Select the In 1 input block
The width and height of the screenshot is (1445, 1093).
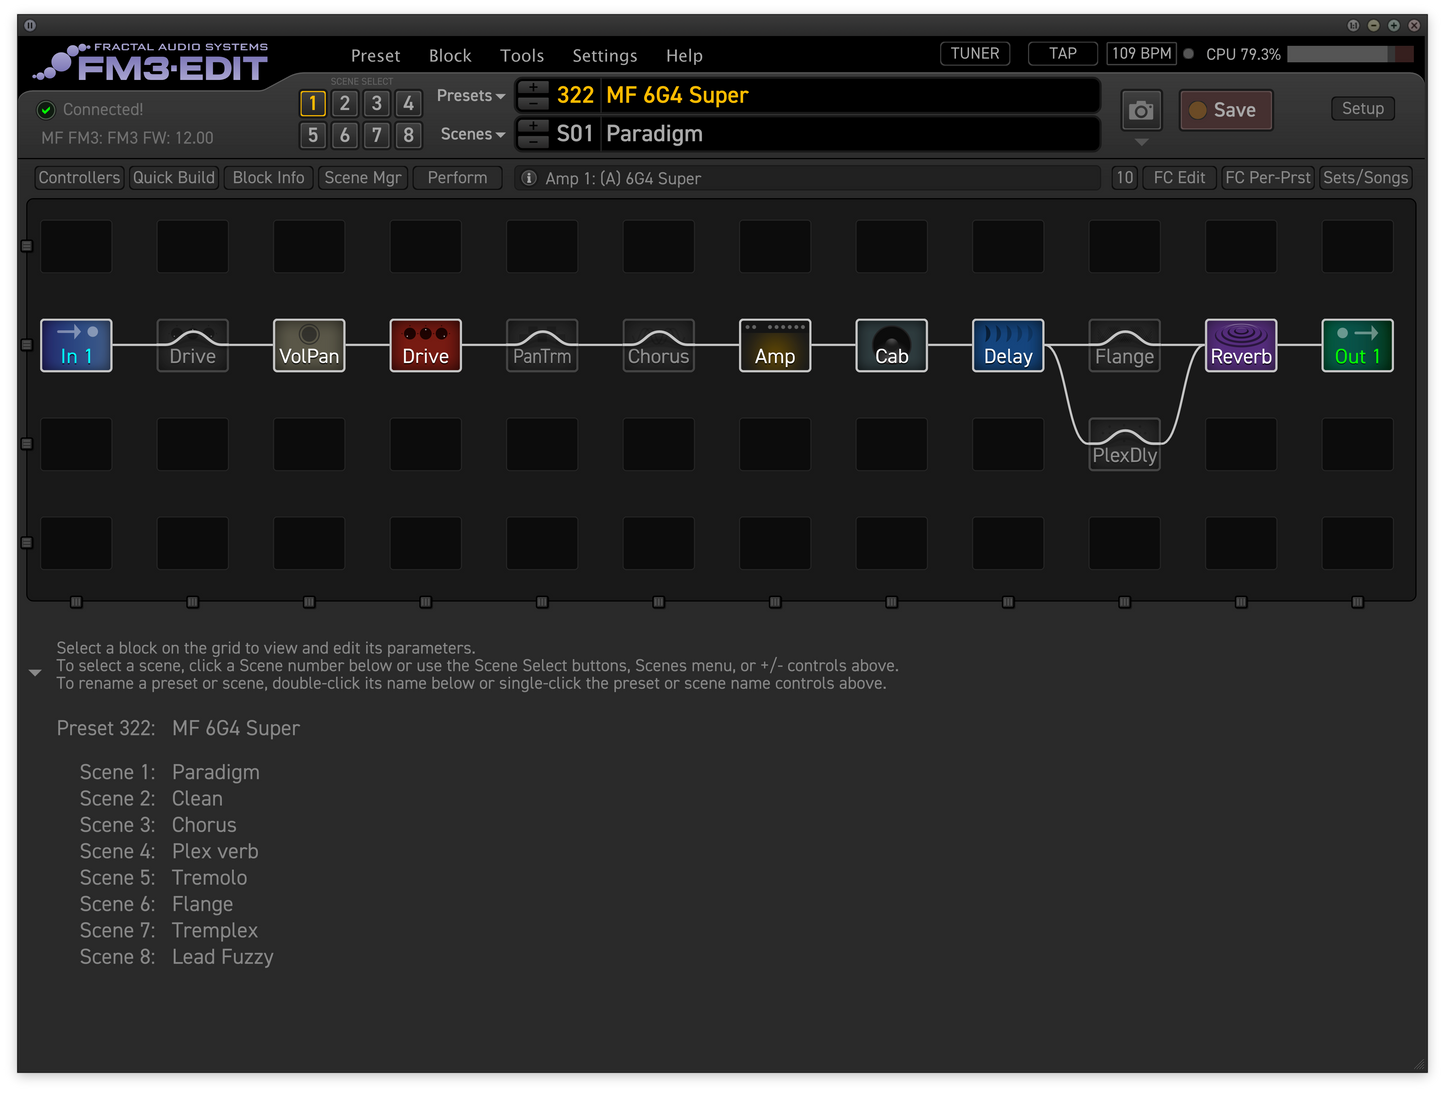pos(76,345)
